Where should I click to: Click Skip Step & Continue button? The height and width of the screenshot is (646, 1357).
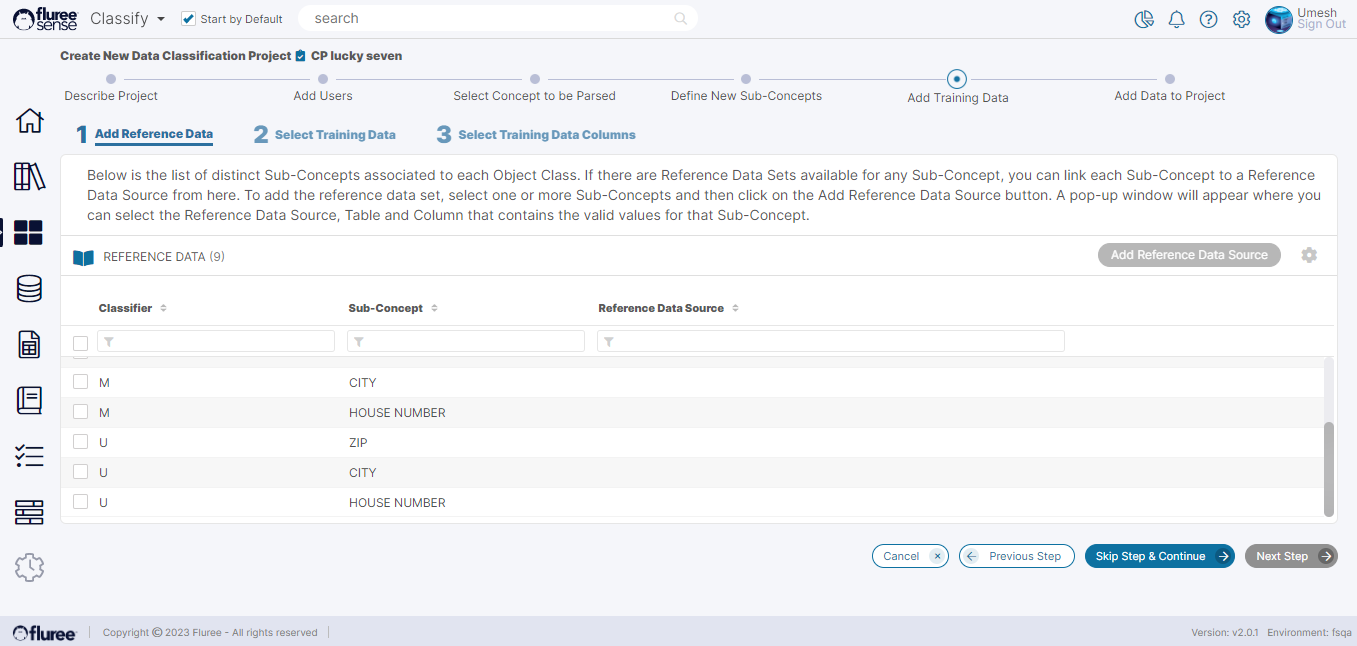pos(1159,556)
